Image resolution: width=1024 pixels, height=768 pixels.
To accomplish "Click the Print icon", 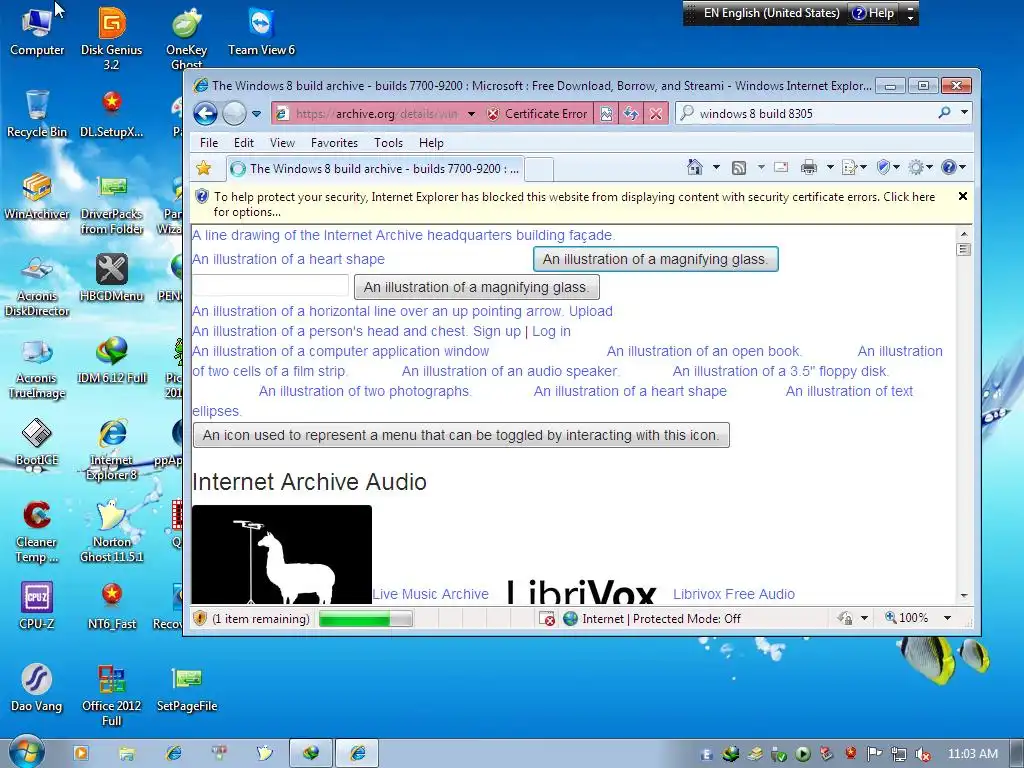I will point(808,168).
